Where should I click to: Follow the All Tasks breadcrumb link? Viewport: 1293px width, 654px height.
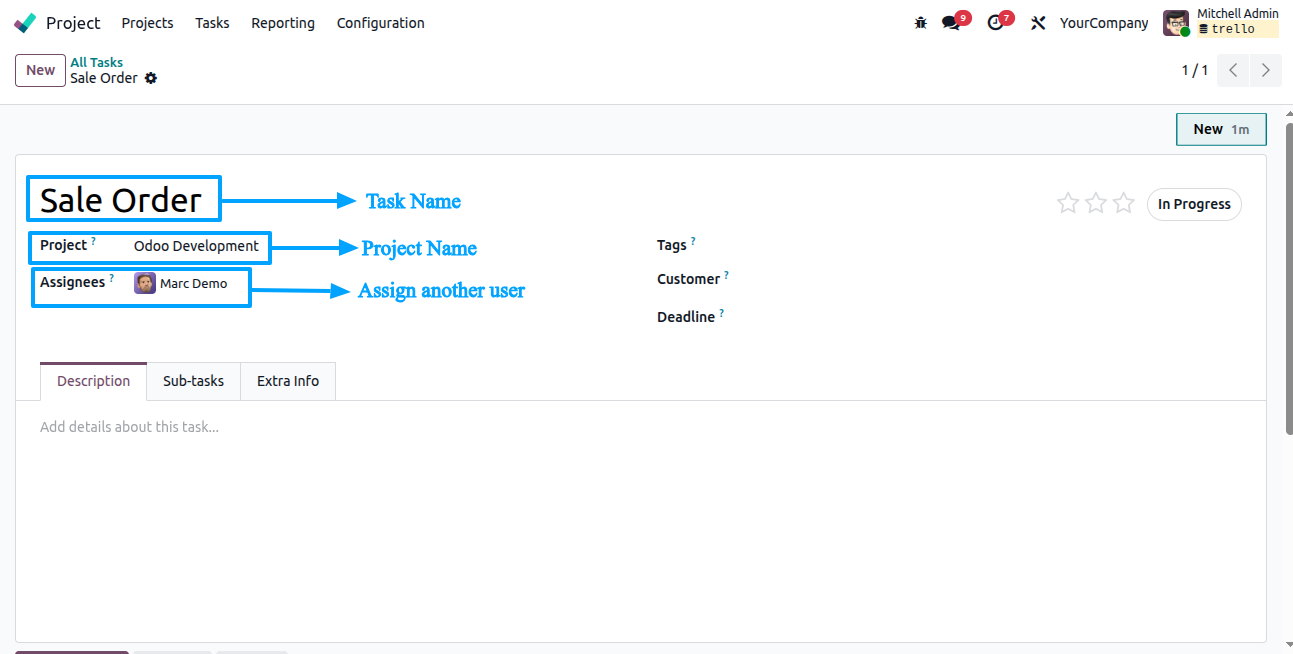coord(96,62)
